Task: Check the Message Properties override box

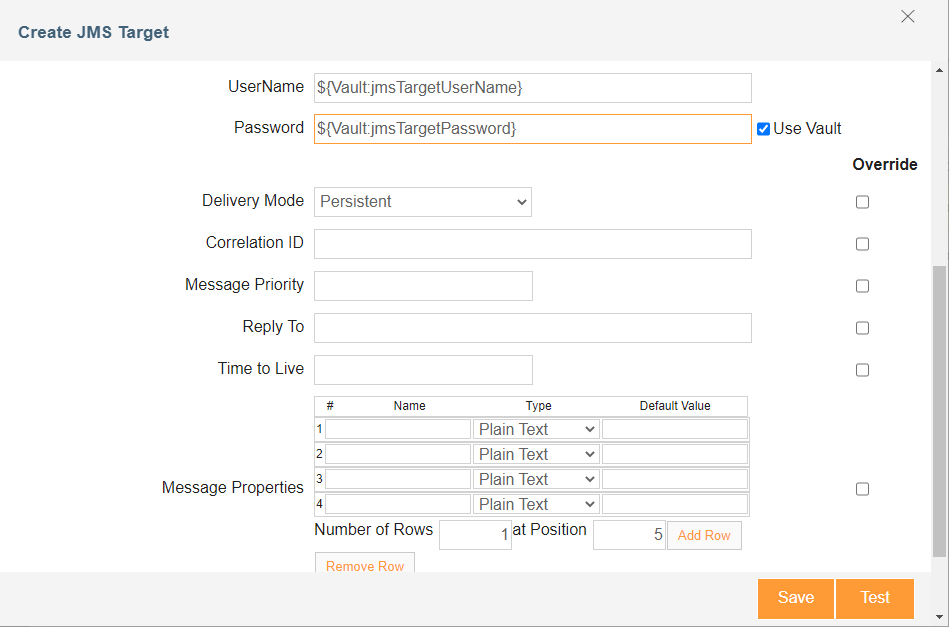Action: [x=862, y=489]
